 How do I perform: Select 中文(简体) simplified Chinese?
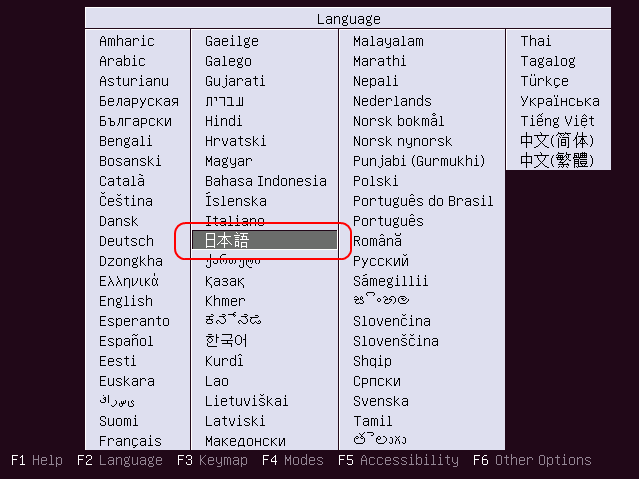pos(557,141)
